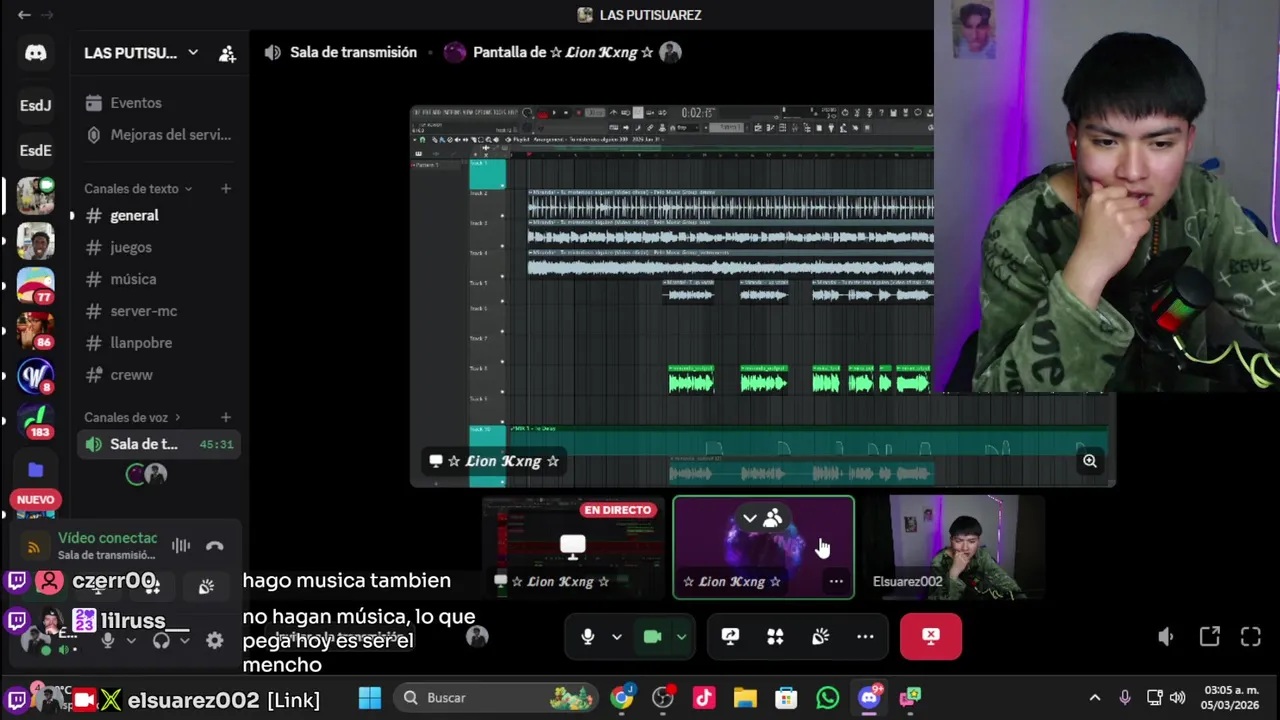Open Windows Start menu
Viewport: 1280px width, 720px height.
point(370,698)
